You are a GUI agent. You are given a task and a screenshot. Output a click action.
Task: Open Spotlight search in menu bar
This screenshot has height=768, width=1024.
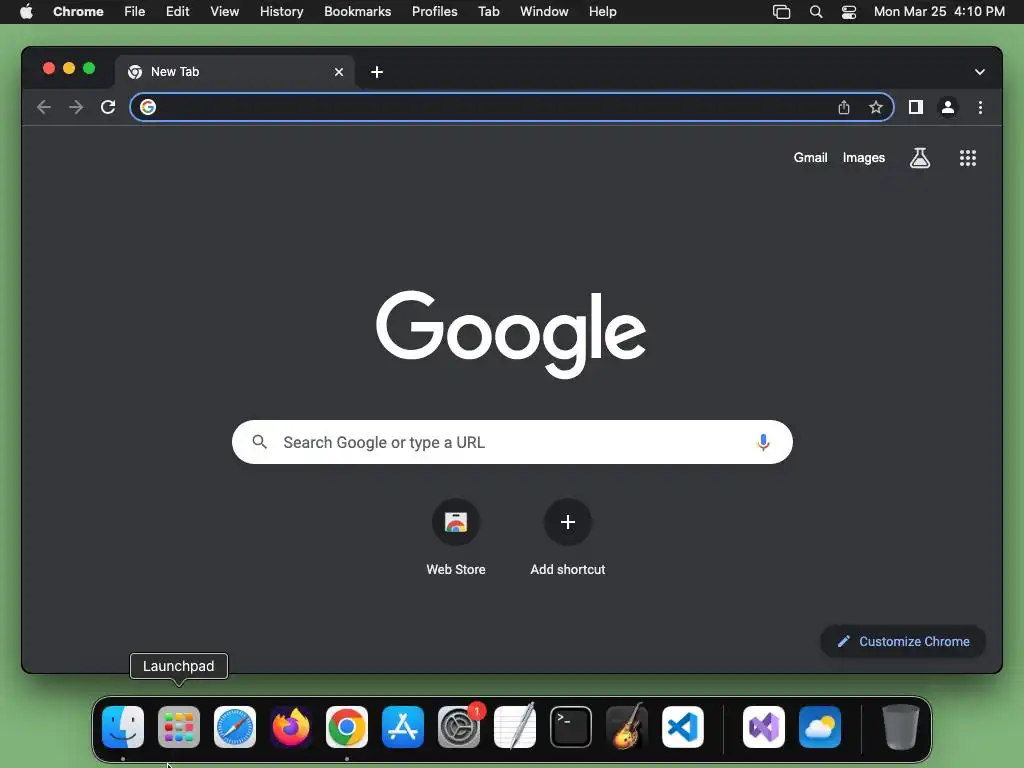(816, 12)
